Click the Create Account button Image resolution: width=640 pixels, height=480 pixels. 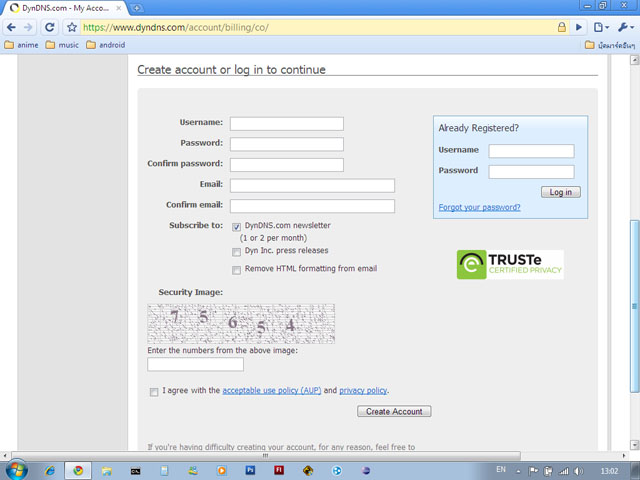coord(394,411)
